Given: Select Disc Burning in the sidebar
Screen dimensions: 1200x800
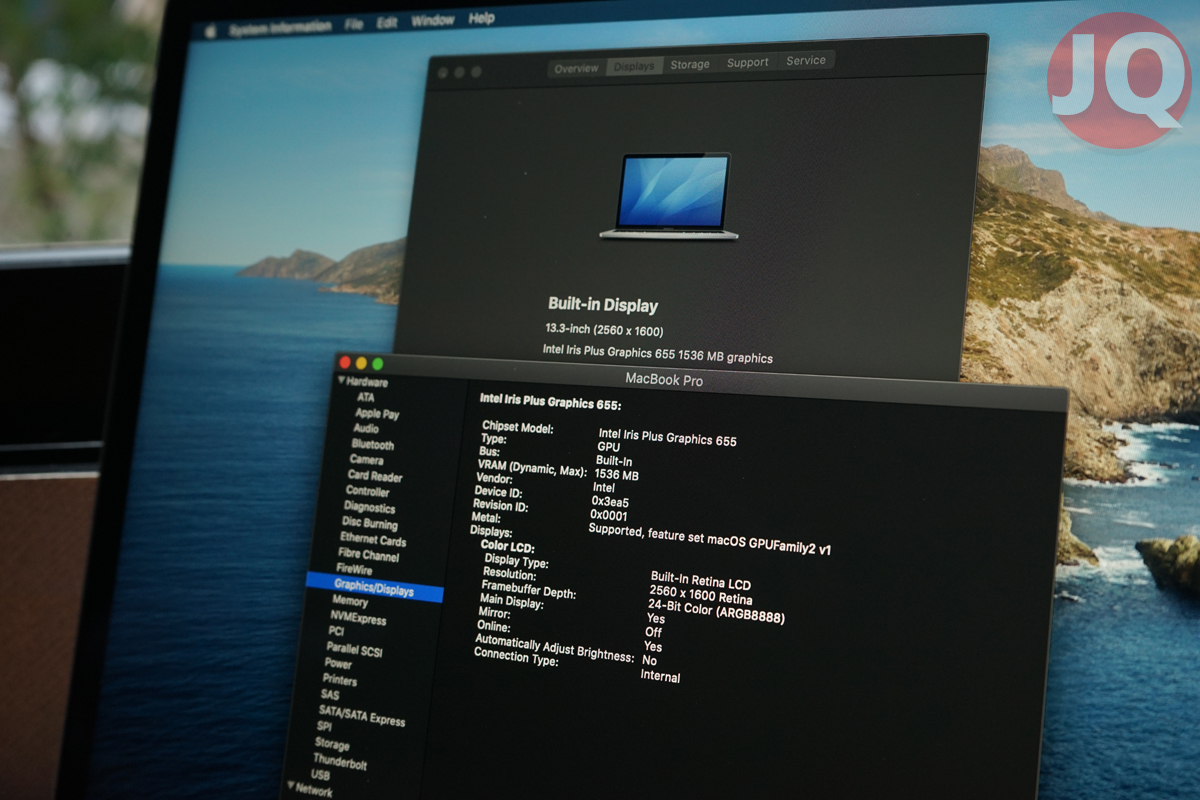Looking at the screenshot, I should point(369,524).
